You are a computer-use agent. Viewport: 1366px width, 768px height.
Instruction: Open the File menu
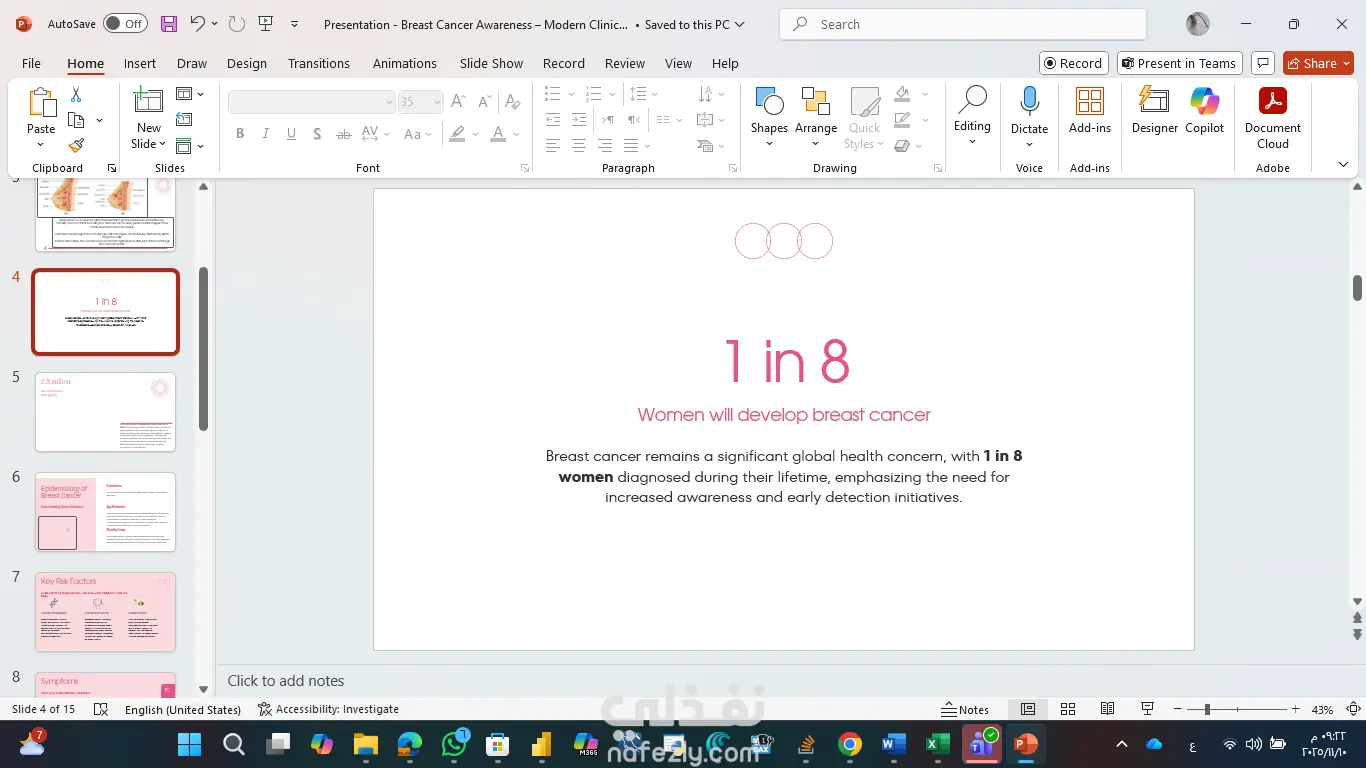(31, 63)
